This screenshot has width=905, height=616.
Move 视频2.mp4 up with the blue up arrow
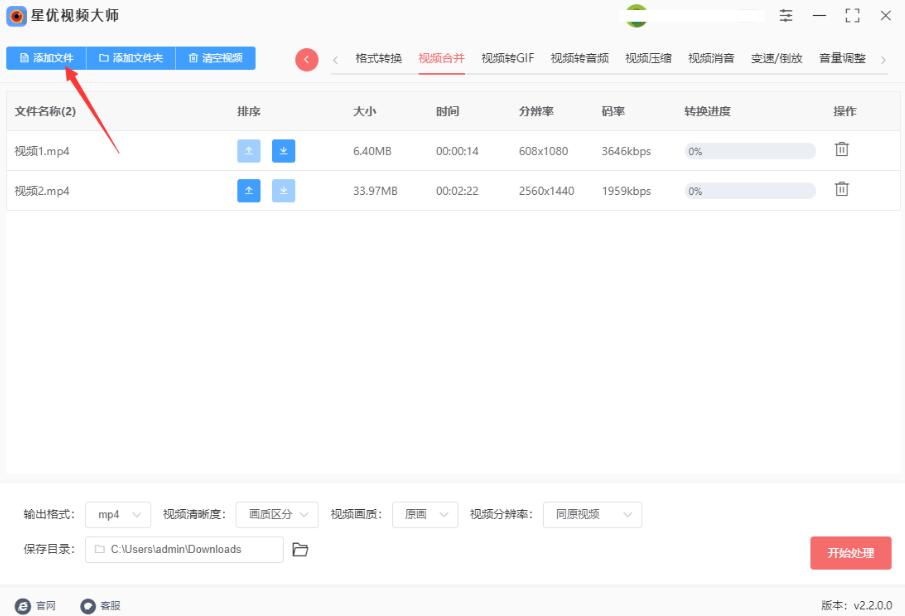coord(248,189)
